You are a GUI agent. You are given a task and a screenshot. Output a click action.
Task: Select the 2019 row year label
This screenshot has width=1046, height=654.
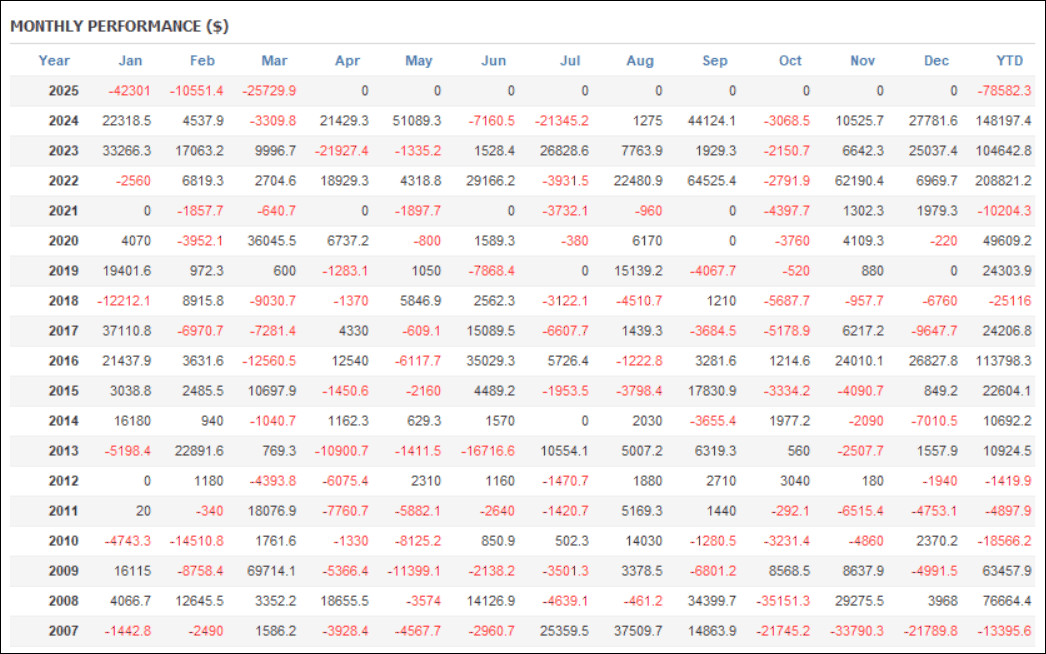click(63, 271)
